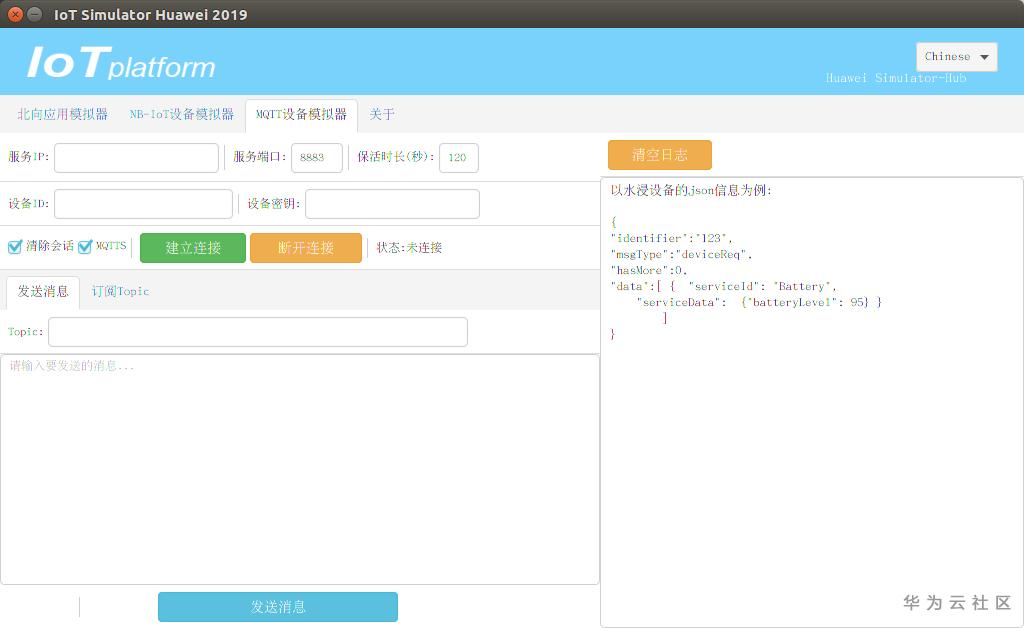Screen dimensions: 1024x628
Task: Click the message text area
Action: tap(300, 469)
